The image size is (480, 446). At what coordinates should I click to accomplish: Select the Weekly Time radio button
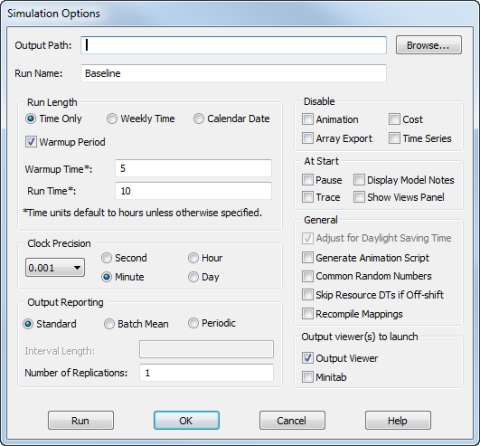coord(112,119)
